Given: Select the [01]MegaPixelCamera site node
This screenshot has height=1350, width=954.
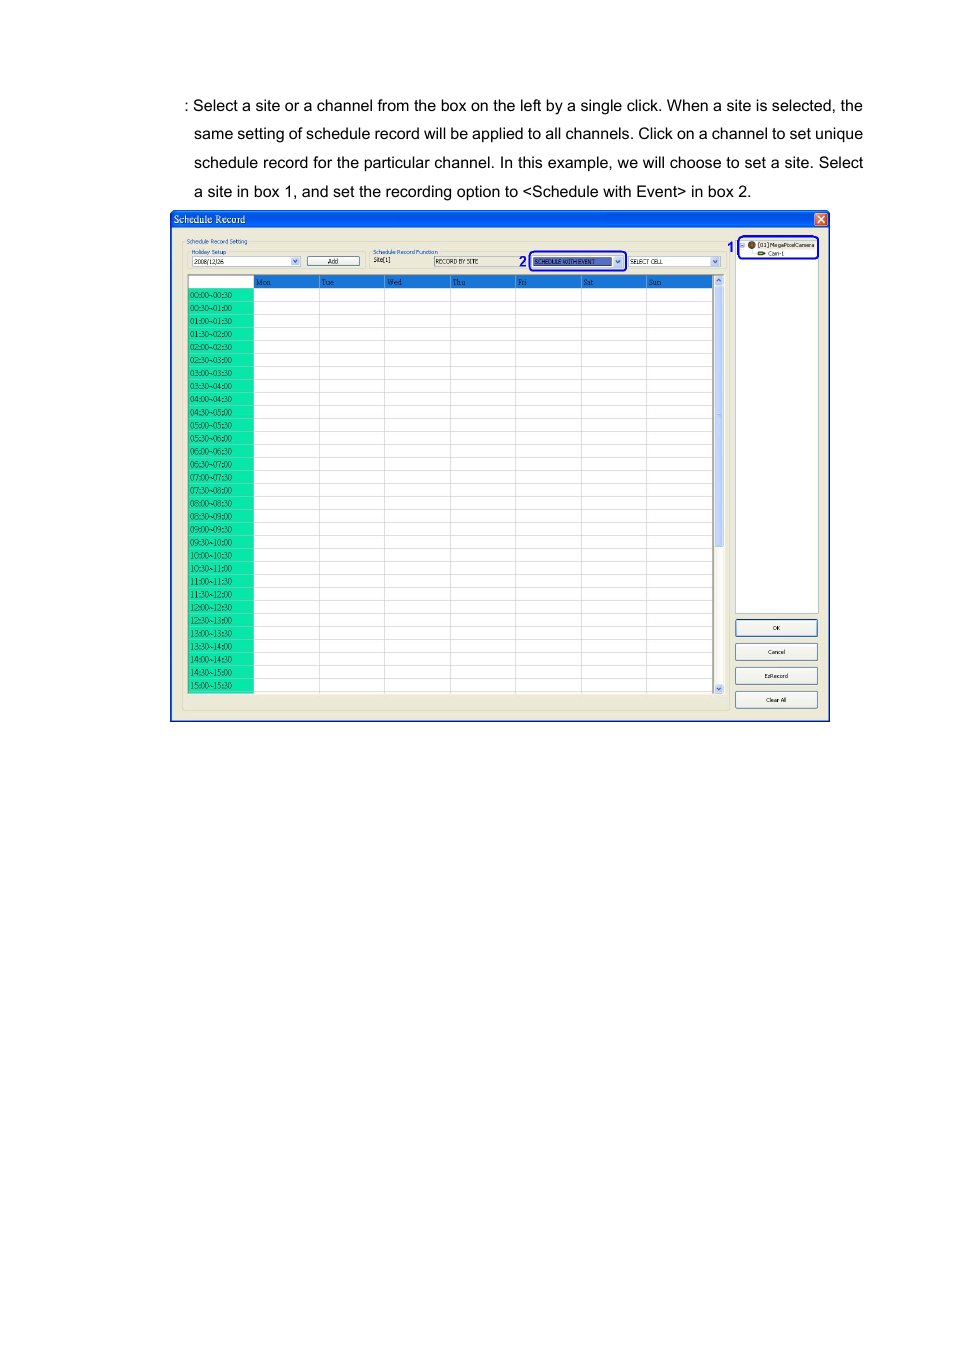Looking at the screenshot, I should point(786,245).
